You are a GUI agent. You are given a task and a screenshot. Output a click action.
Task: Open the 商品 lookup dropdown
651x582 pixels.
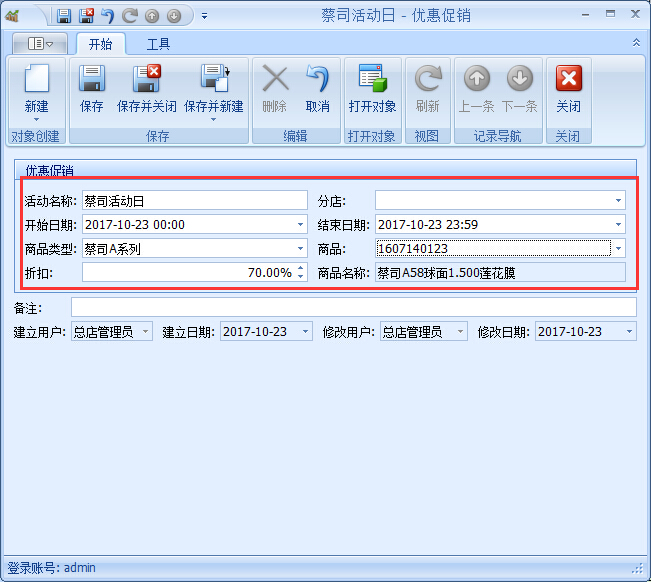[618, 249]
